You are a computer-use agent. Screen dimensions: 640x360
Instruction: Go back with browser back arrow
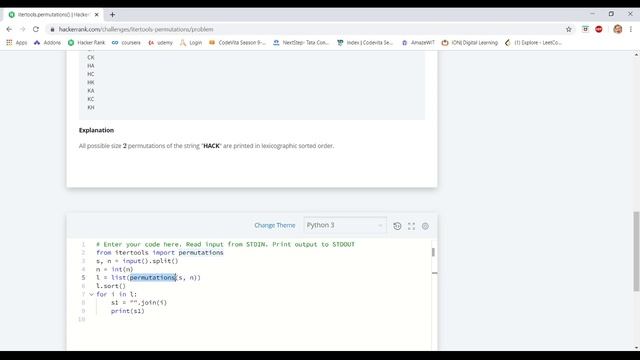[9, 29]
